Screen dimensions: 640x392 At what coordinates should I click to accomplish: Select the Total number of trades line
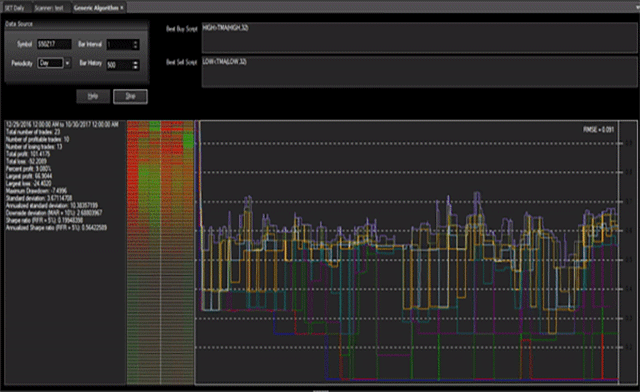33,132
